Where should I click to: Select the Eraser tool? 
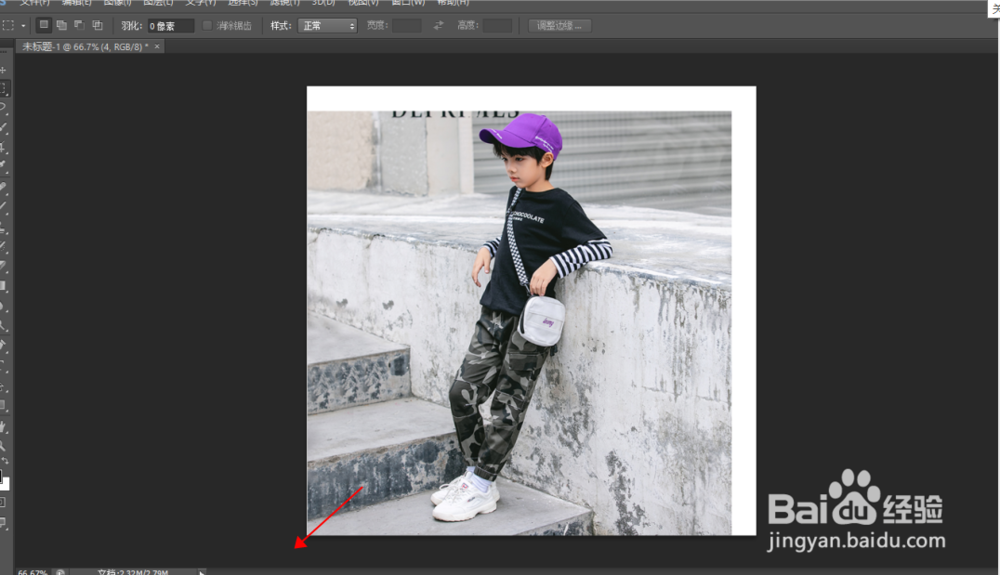point(3,266)
